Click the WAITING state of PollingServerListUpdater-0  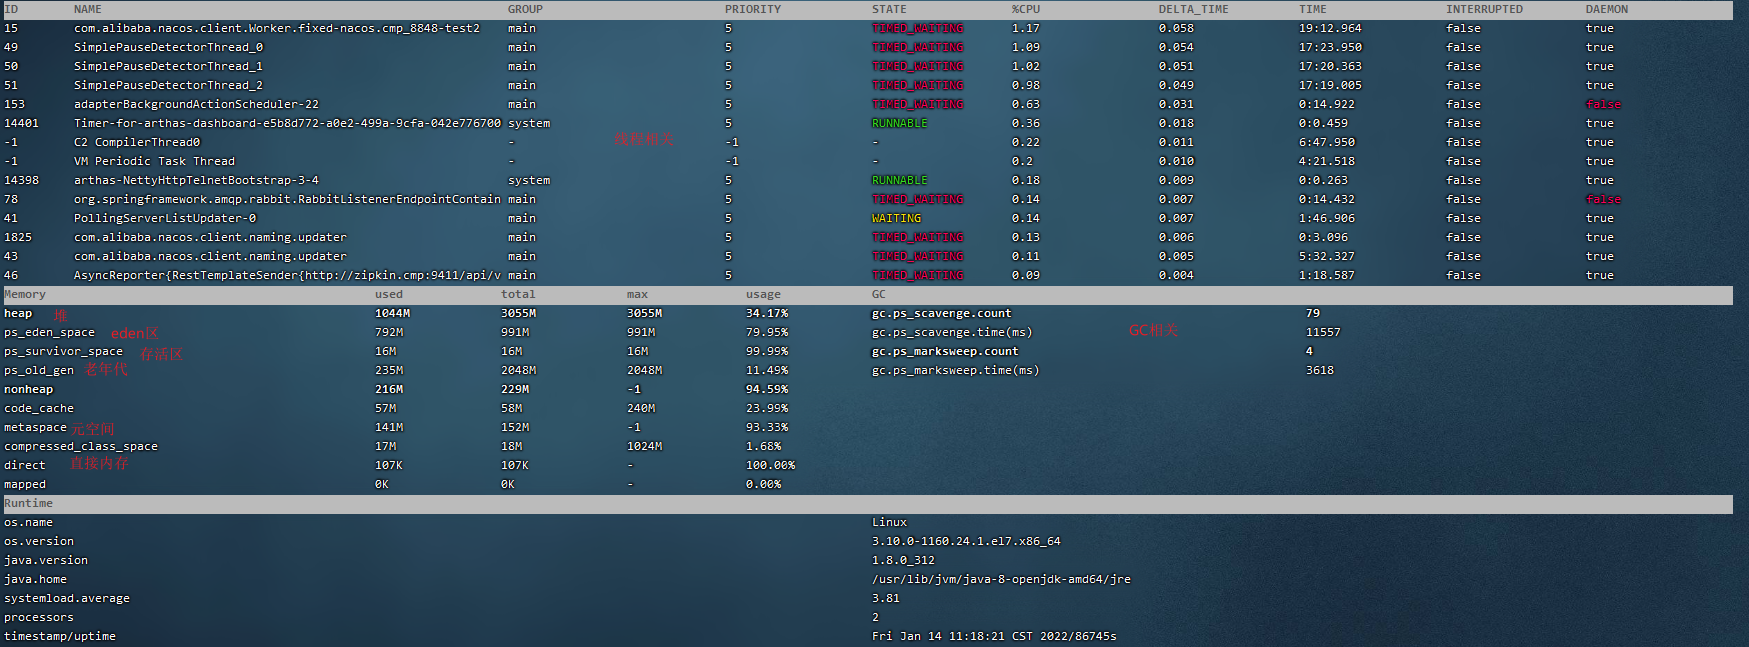896,218
